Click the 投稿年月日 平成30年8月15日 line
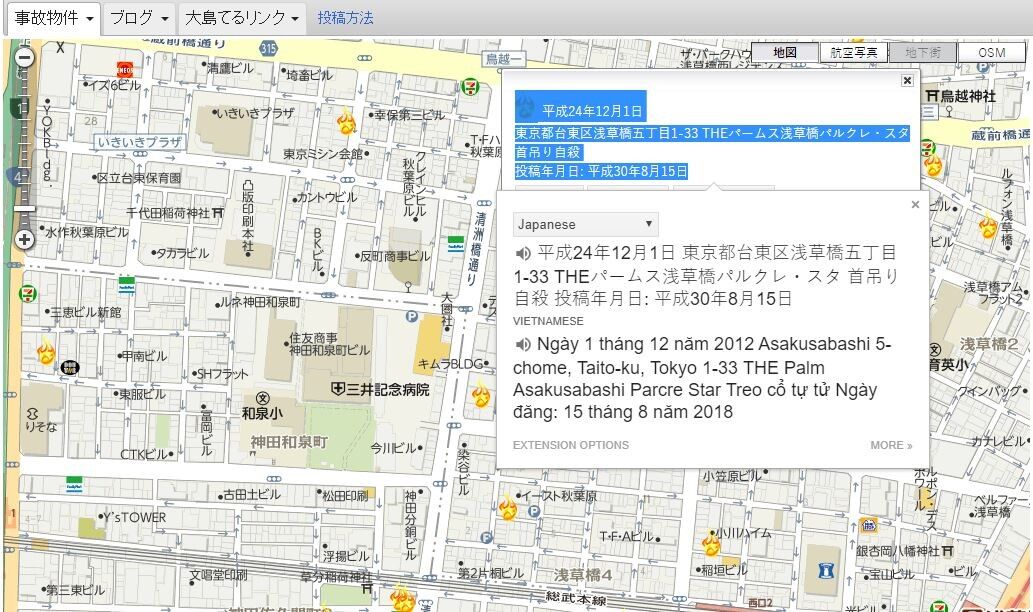Screen dimensions: 1033x612 pyautogui.click(x=601, y=171)
